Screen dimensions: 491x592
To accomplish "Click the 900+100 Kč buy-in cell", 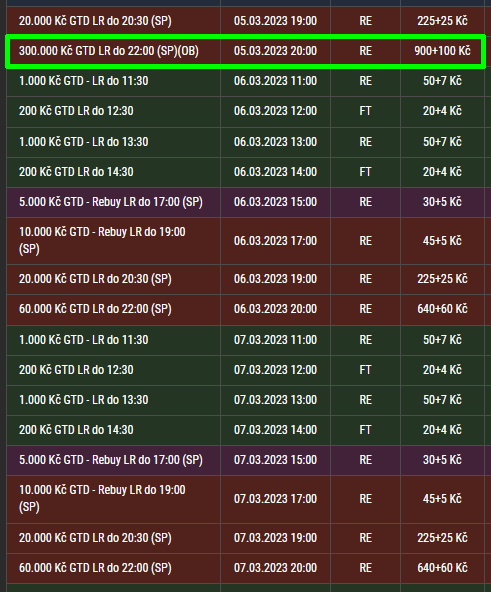I will [x=442, y=51].
